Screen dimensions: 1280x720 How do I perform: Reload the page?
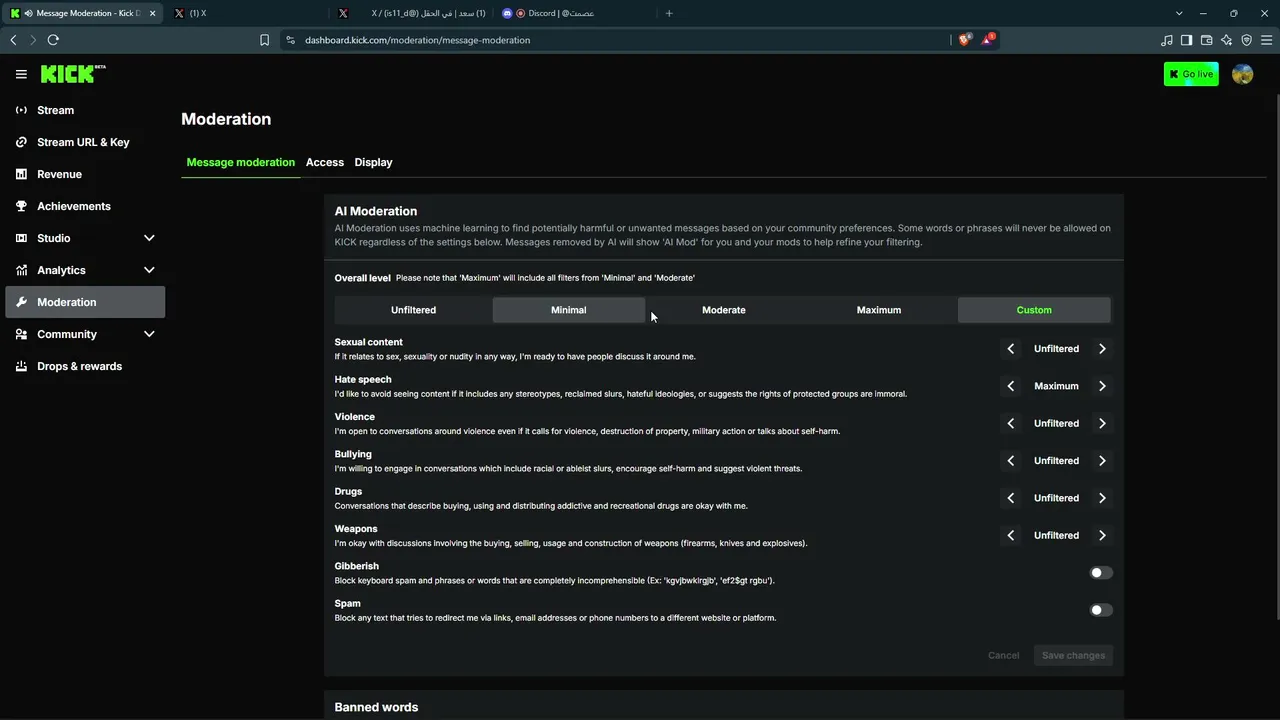tap(53, 40)
